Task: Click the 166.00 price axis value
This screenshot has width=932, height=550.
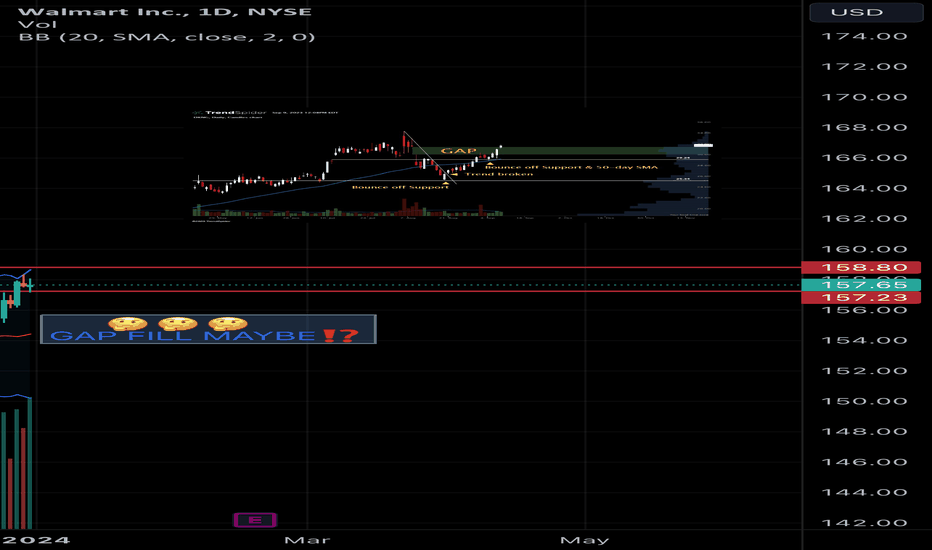Action: tap(864, 158)
